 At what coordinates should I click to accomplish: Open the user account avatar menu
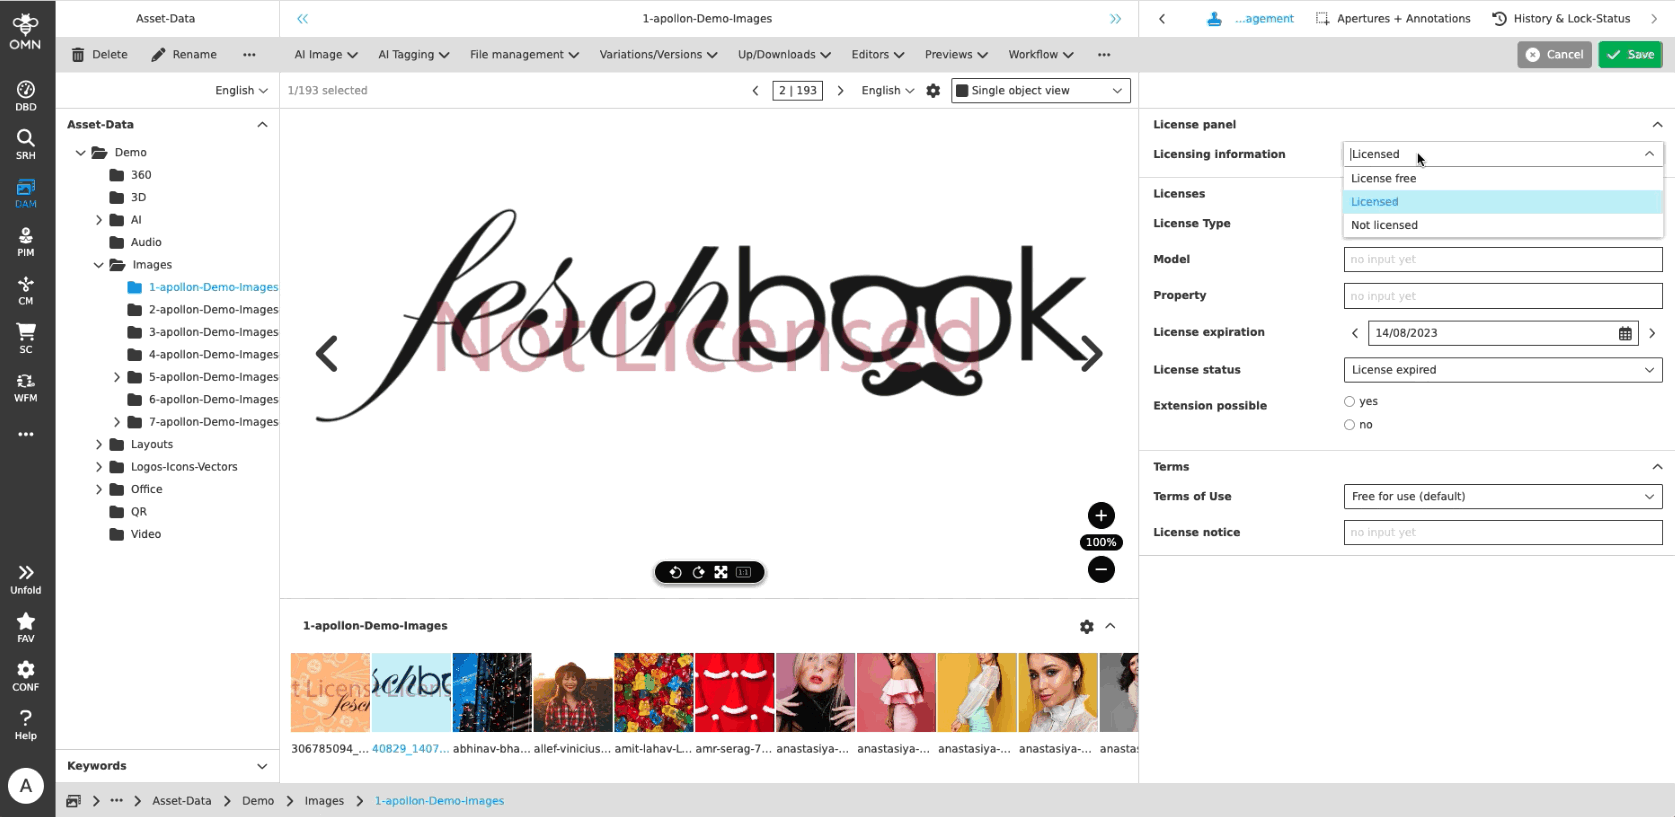(26, 786)
